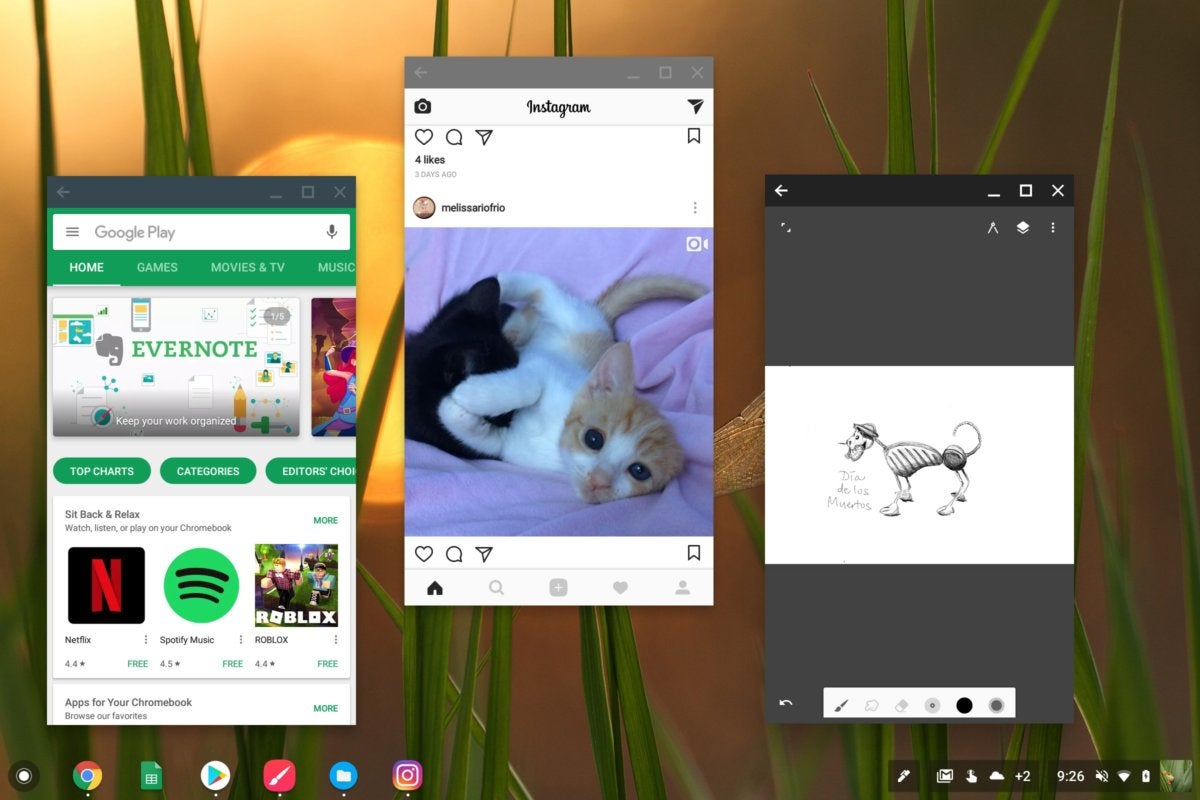Open the gray opacity swatch
Viewport: 1200px width, 800px height.
point(996,705)
